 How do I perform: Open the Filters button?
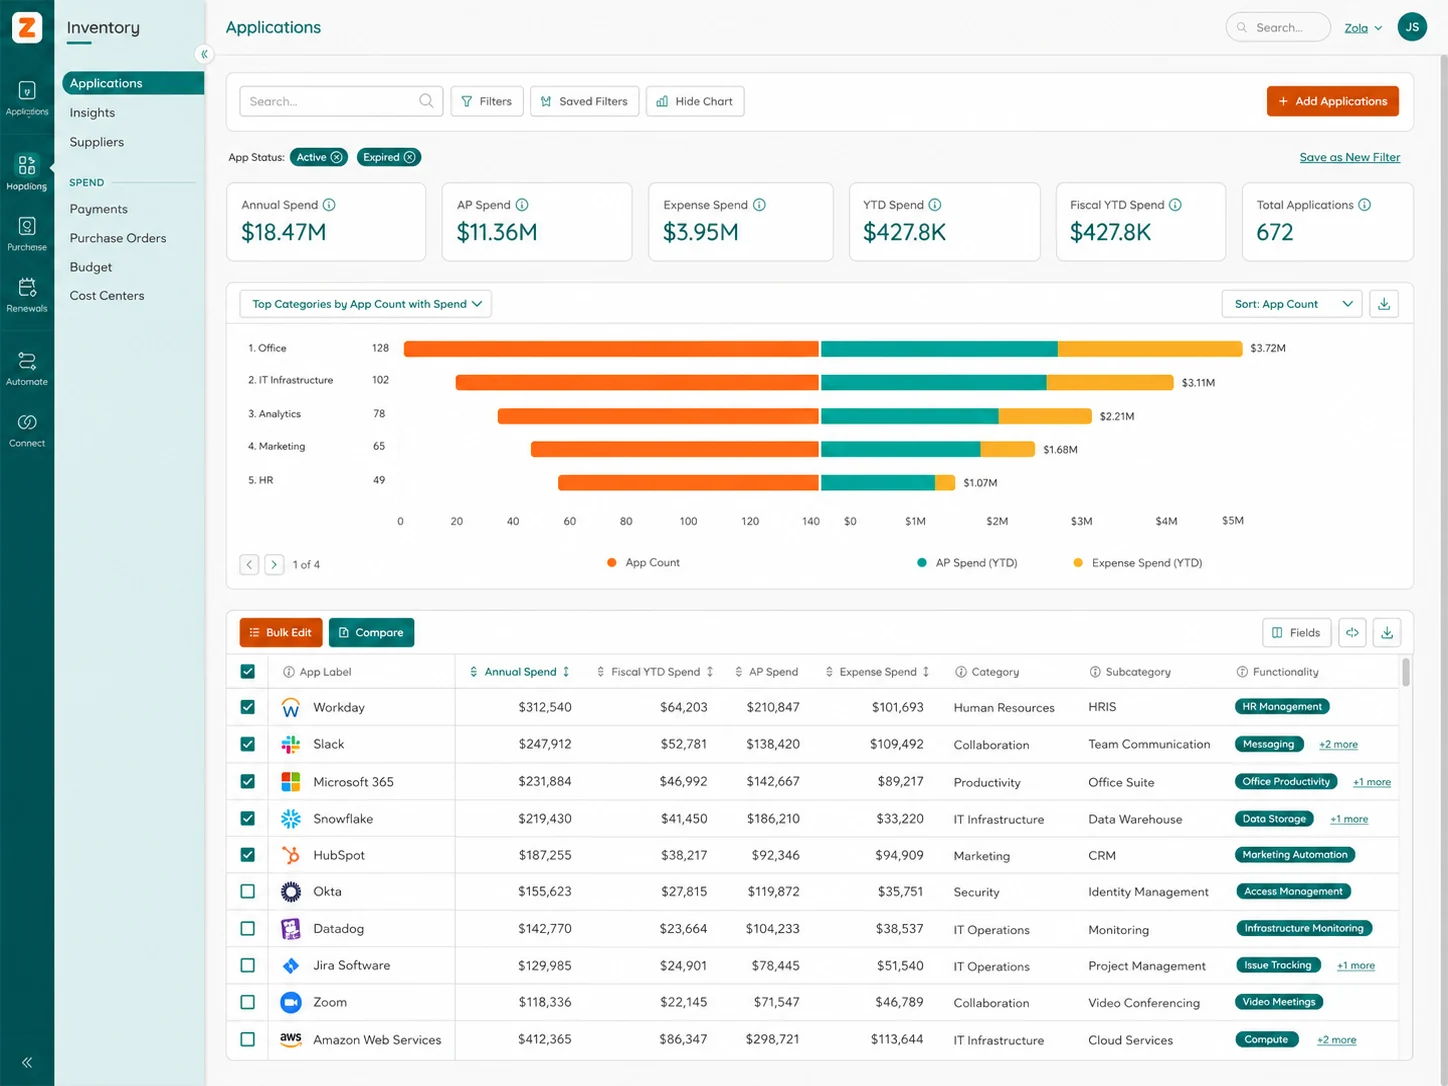487,101
